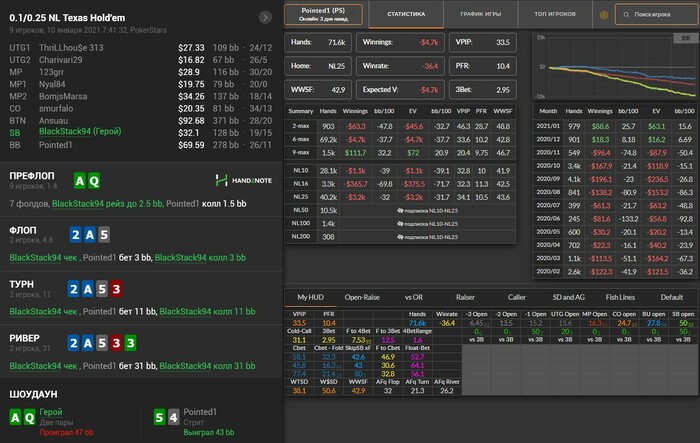Click the Pointed1 row in the BB seat
The image size is (700, 443).
141,145
